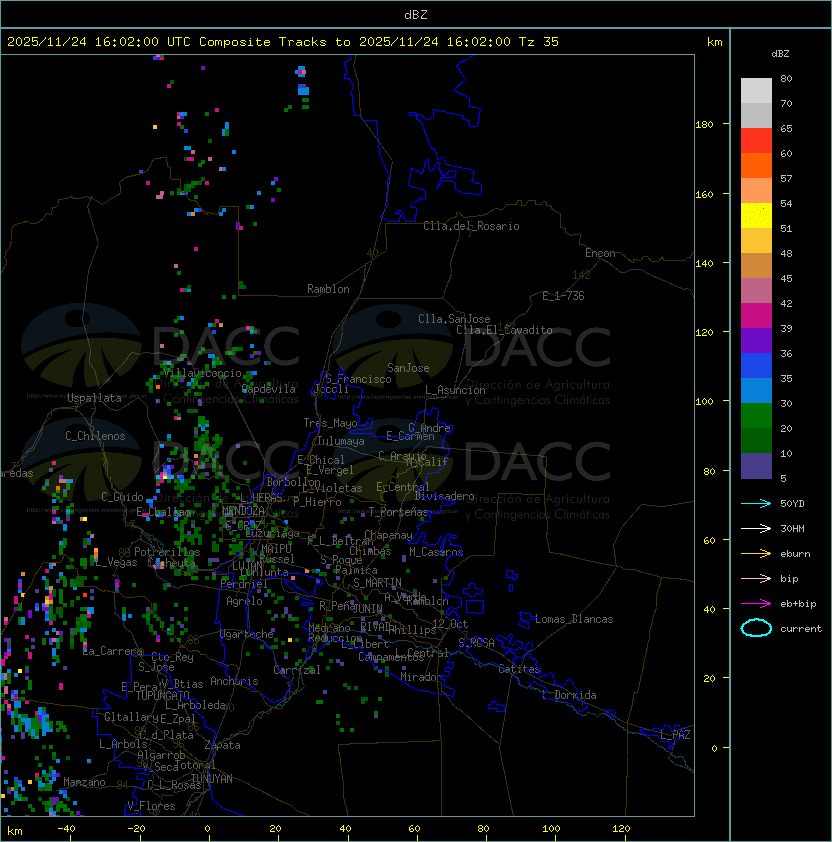The width and height of the screenshot is (832, 842).
Task: Click the 'Ugarteche' label
Action: 247,634
